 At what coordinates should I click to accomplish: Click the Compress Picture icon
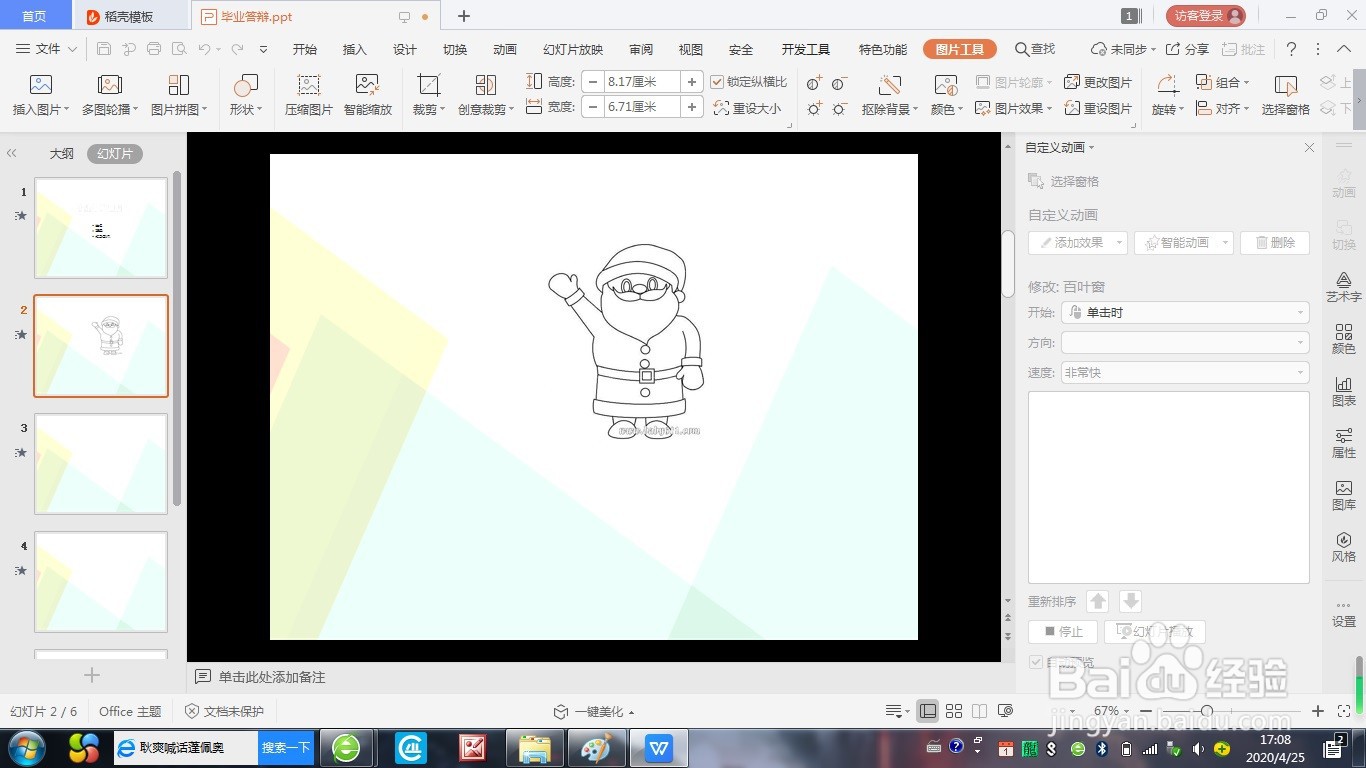point(308,86)
